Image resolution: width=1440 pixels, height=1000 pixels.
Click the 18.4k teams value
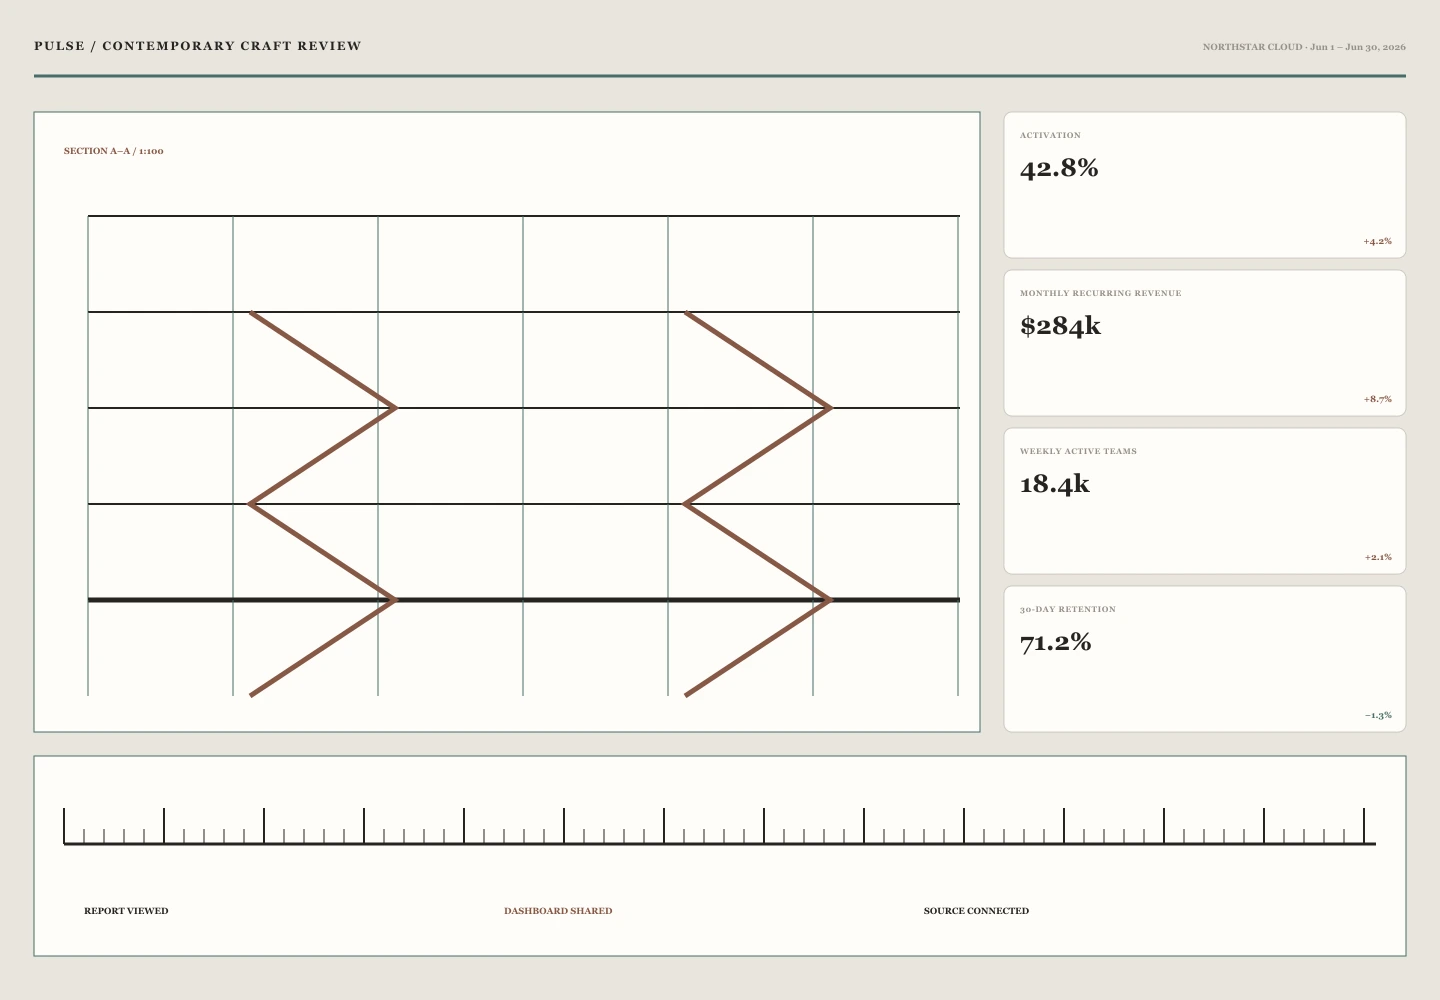click(x=1054, y=484)
